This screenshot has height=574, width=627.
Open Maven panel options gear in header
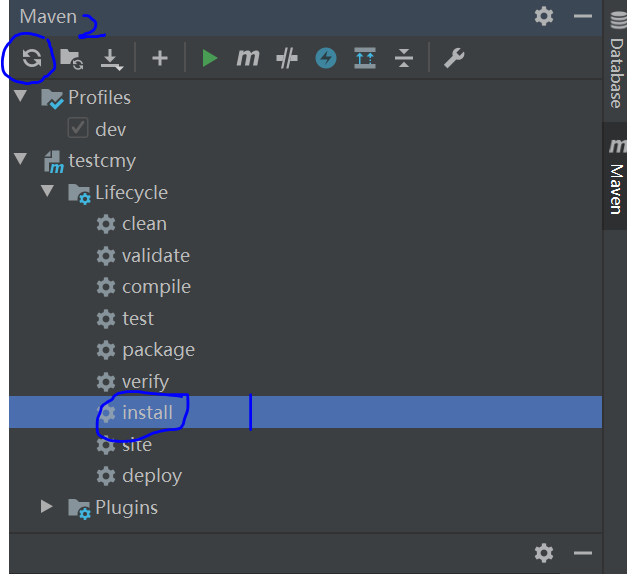544,16
